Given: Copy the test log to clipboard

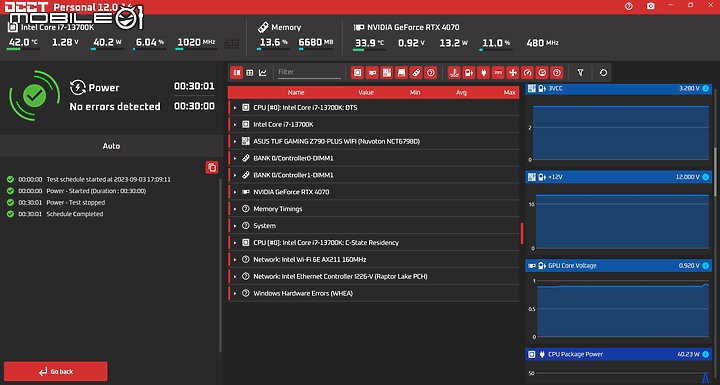Looking at the screenshot, I should (212, 167).
